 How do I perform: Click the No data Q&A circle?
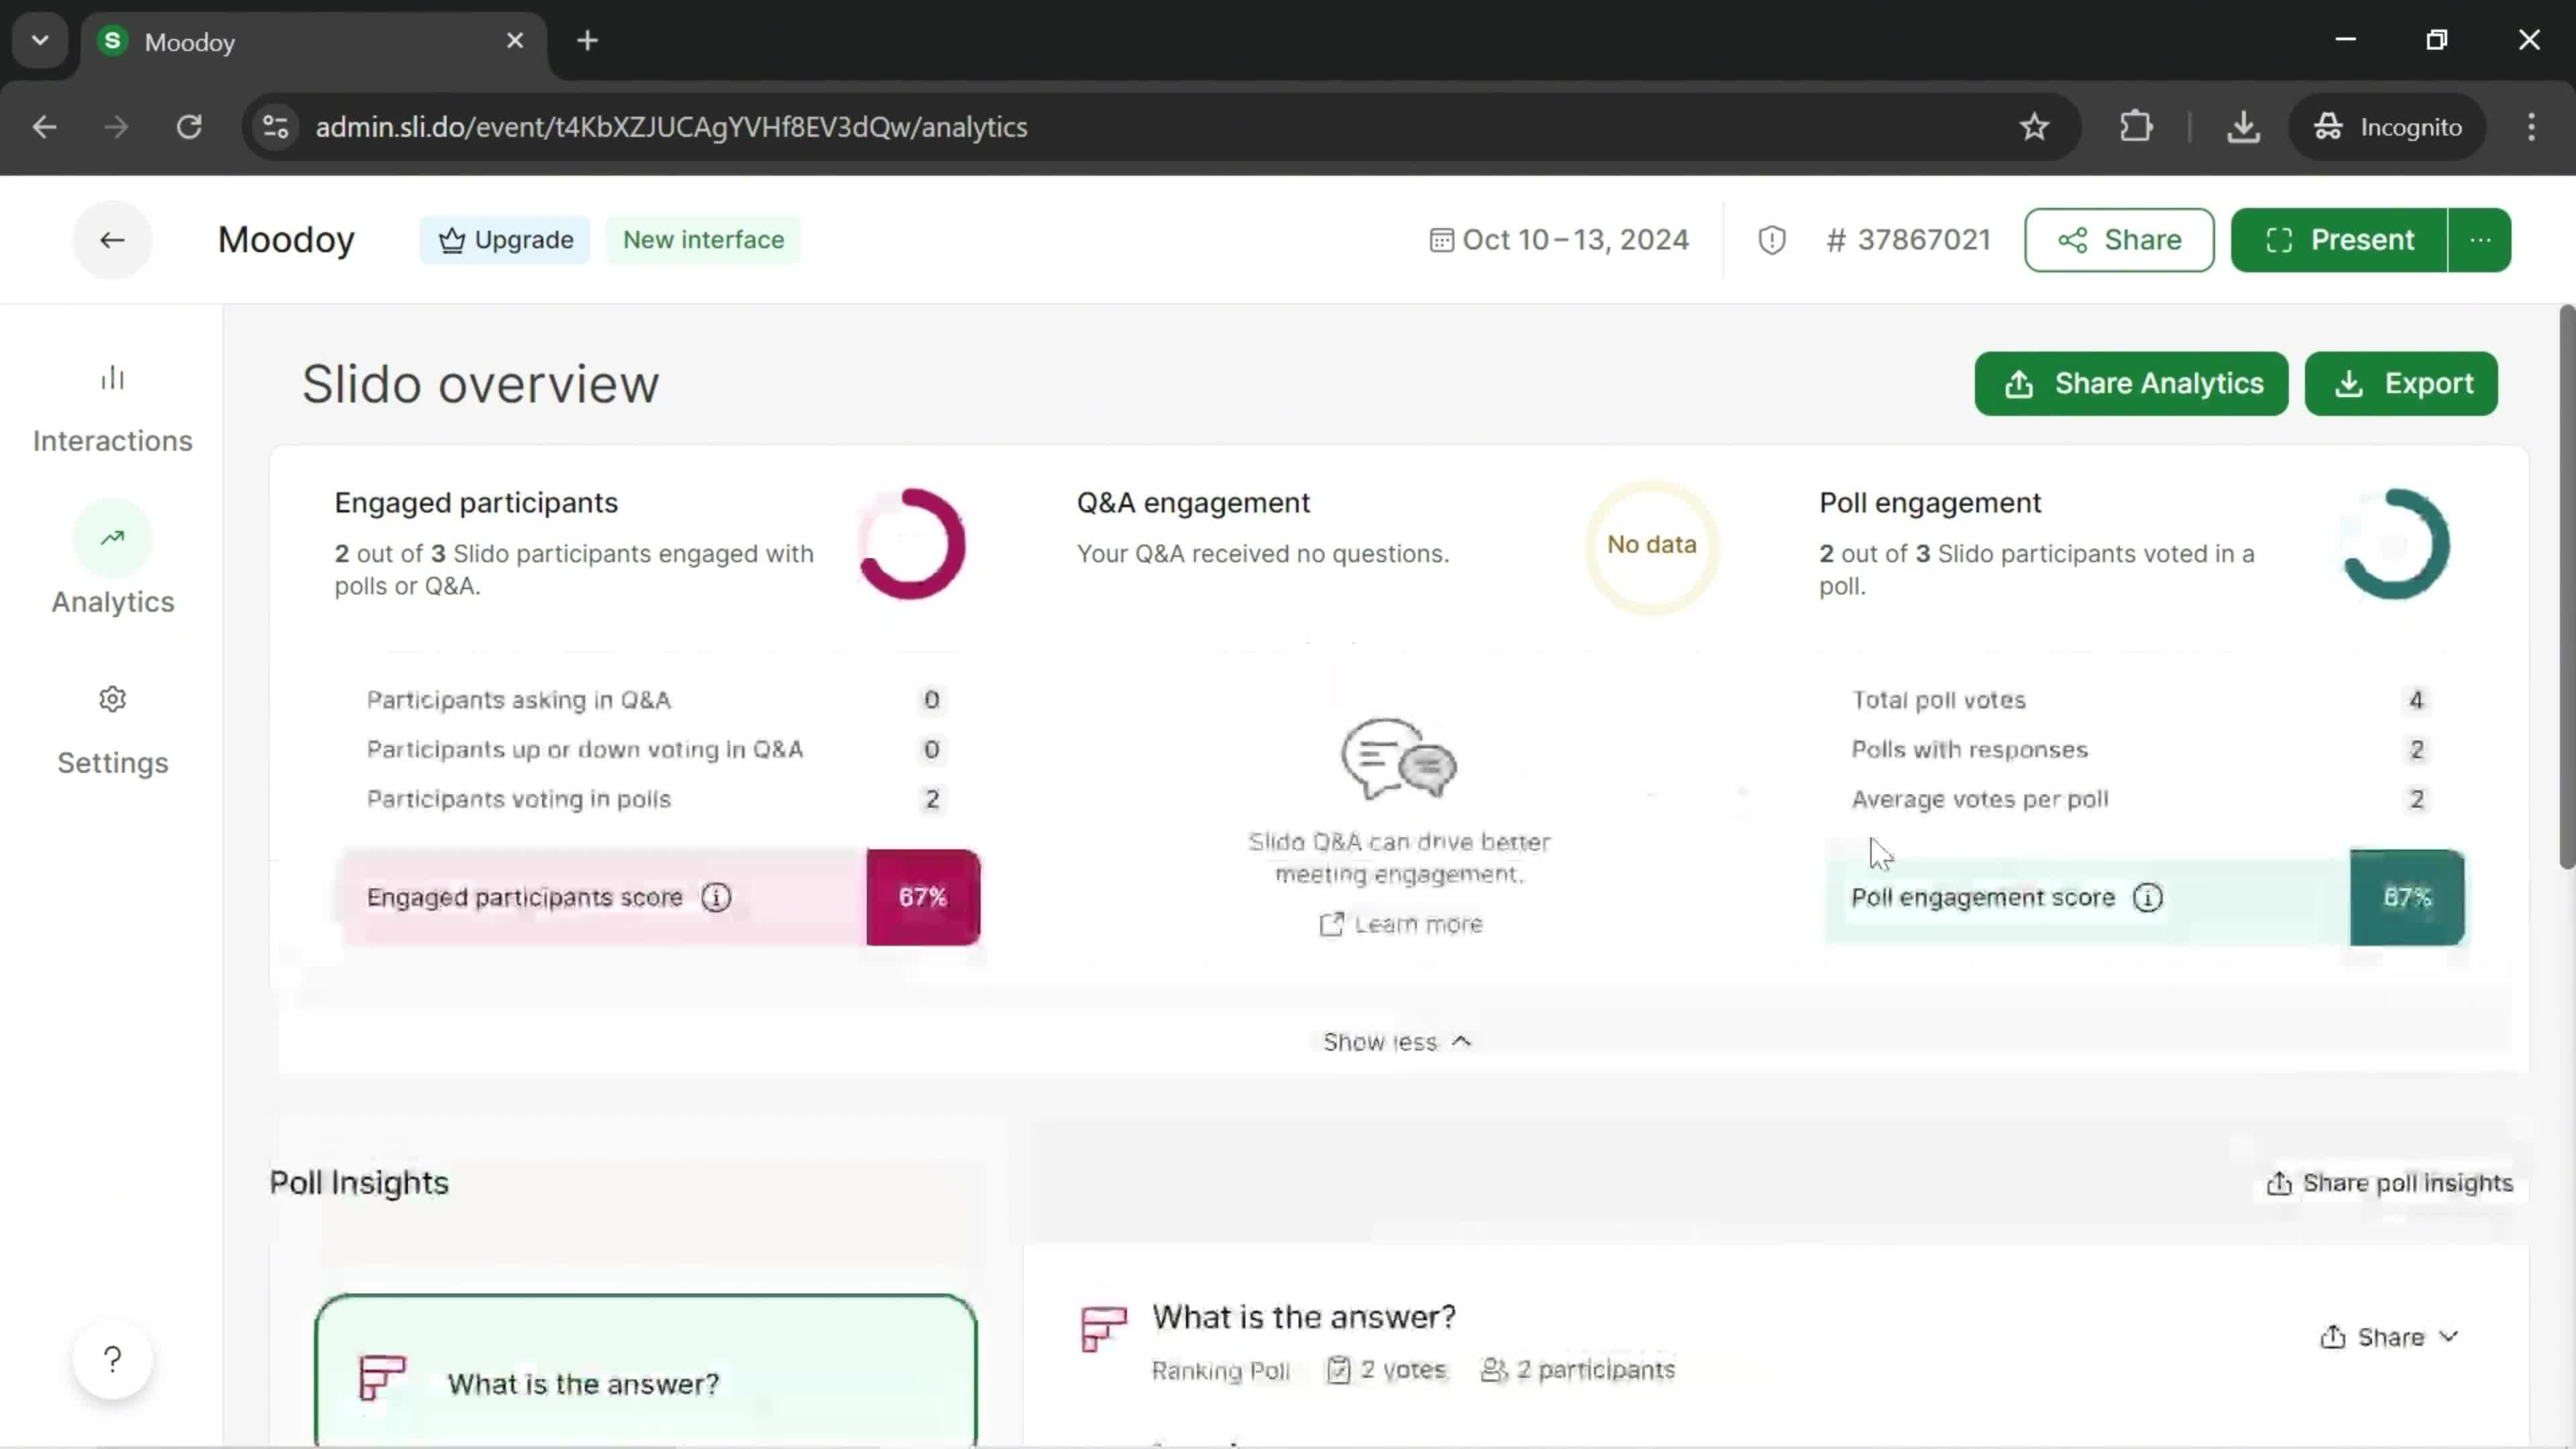pyautogui.click(x=1652, y=546)
